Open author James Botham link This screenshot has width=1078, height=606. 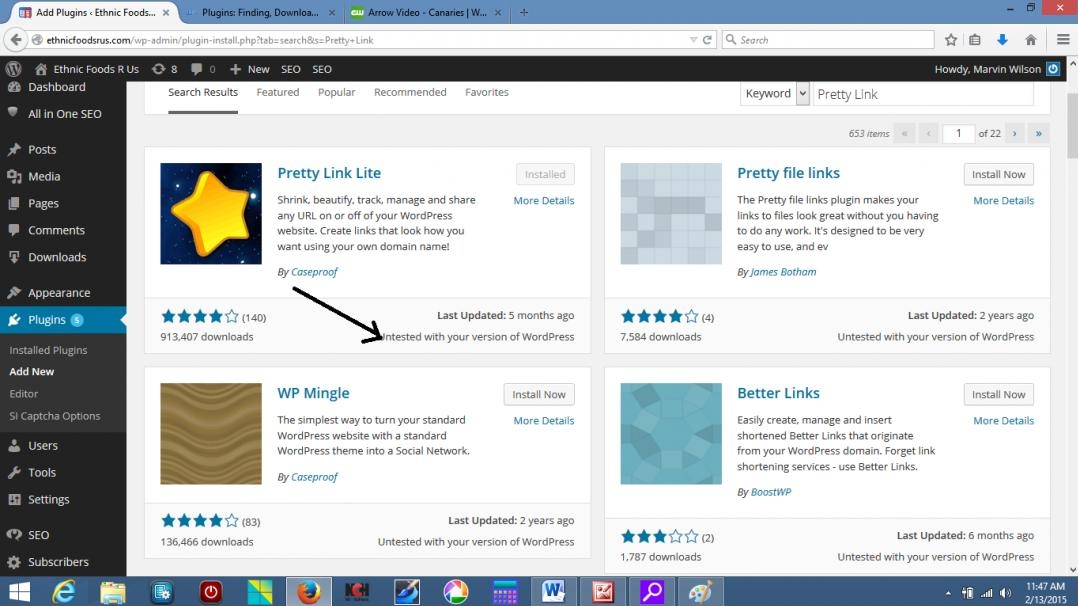click(783, 272)
